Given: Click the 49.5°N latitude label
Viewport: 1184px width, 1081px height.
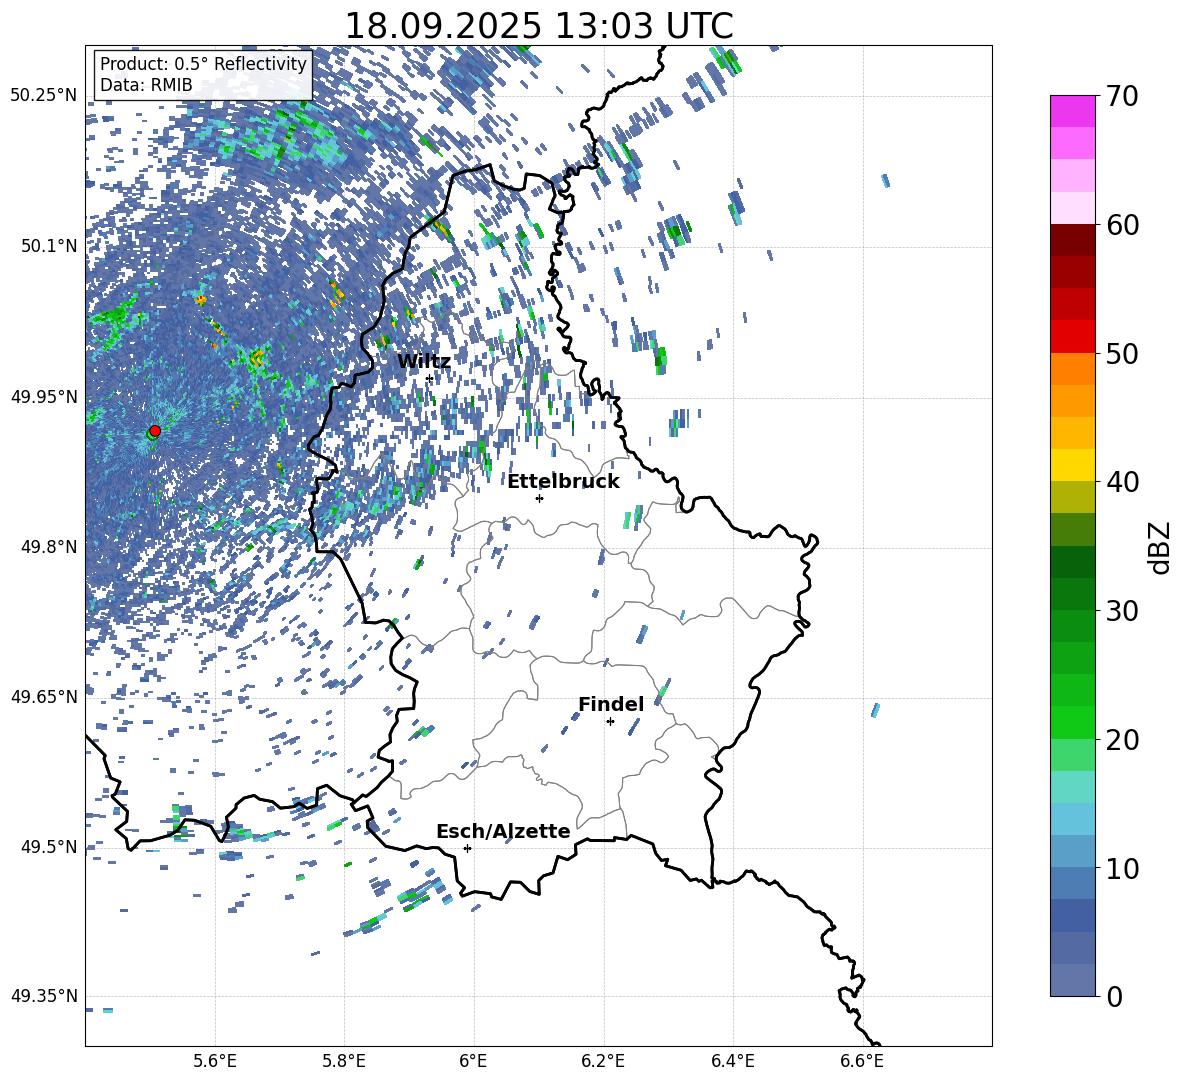Looking at the screenshot, I should (49, 847).
